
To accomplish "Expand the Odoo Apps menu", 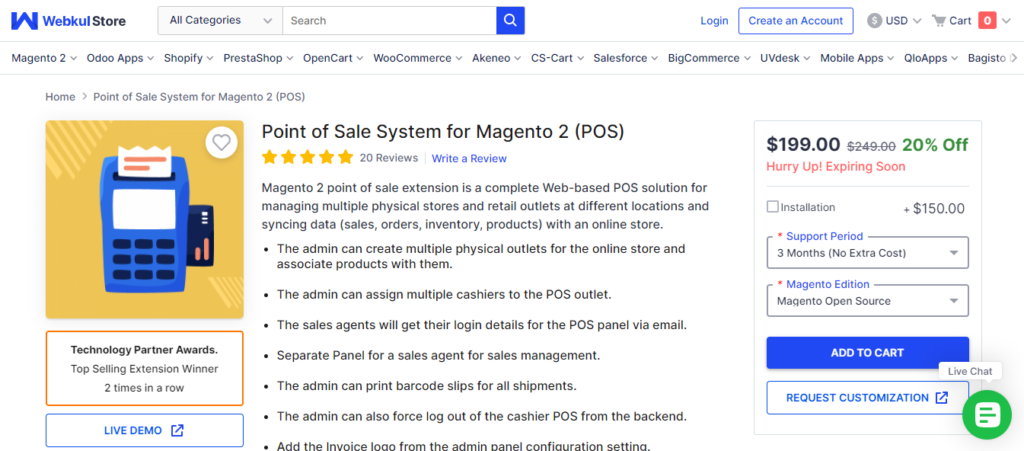I will click(120, 58).
